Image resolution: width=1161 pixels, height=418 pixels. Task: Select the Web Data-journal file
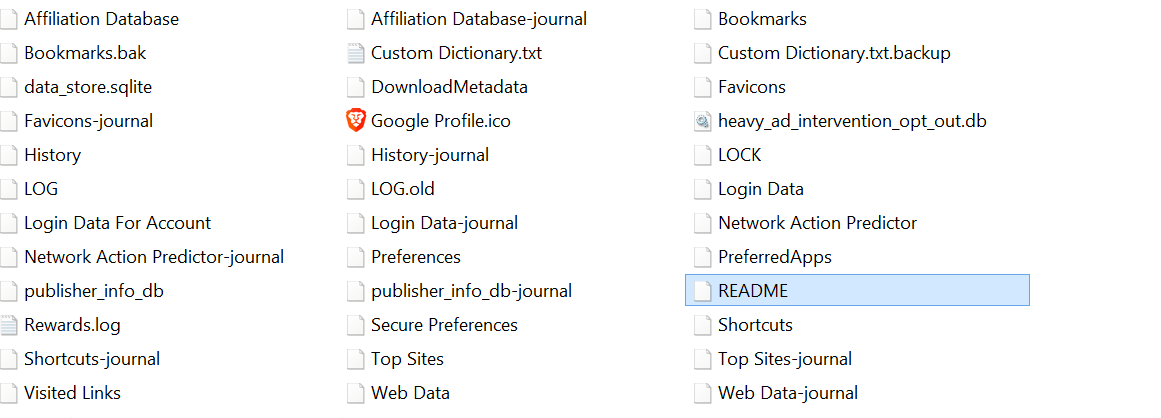[788, 393]
